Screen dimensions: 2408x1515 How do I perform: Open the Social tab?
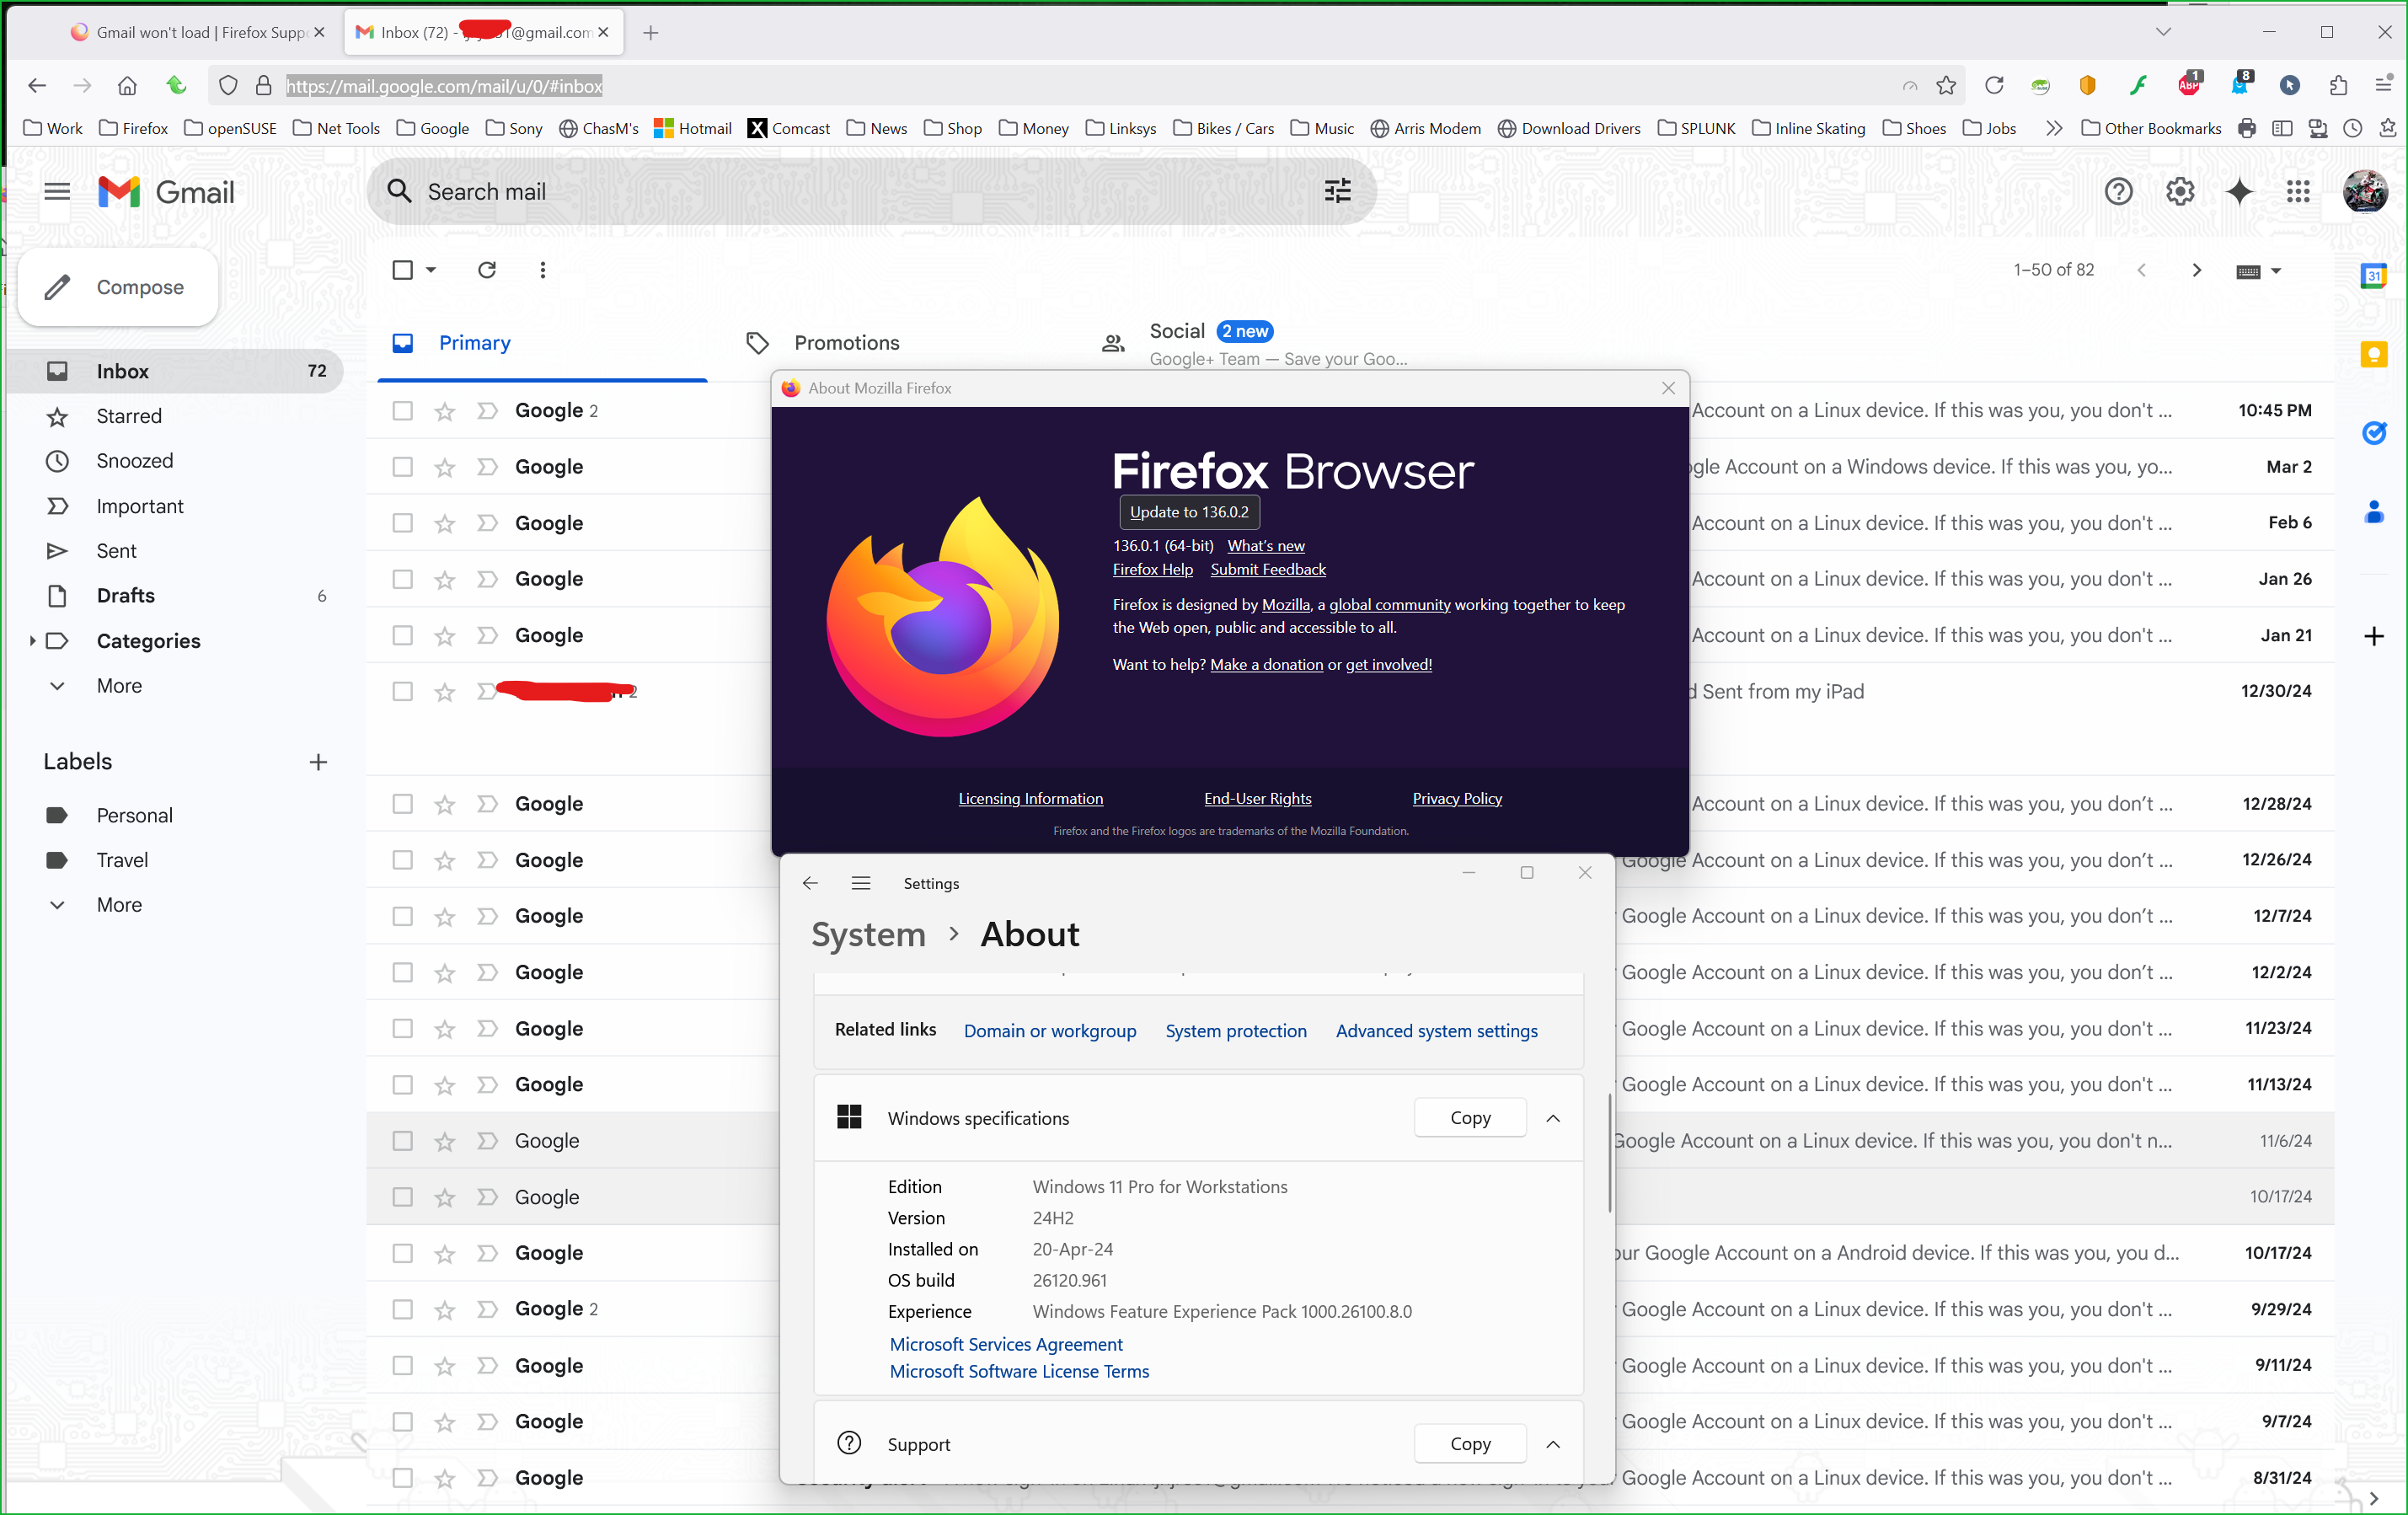tap(1177, 331)
